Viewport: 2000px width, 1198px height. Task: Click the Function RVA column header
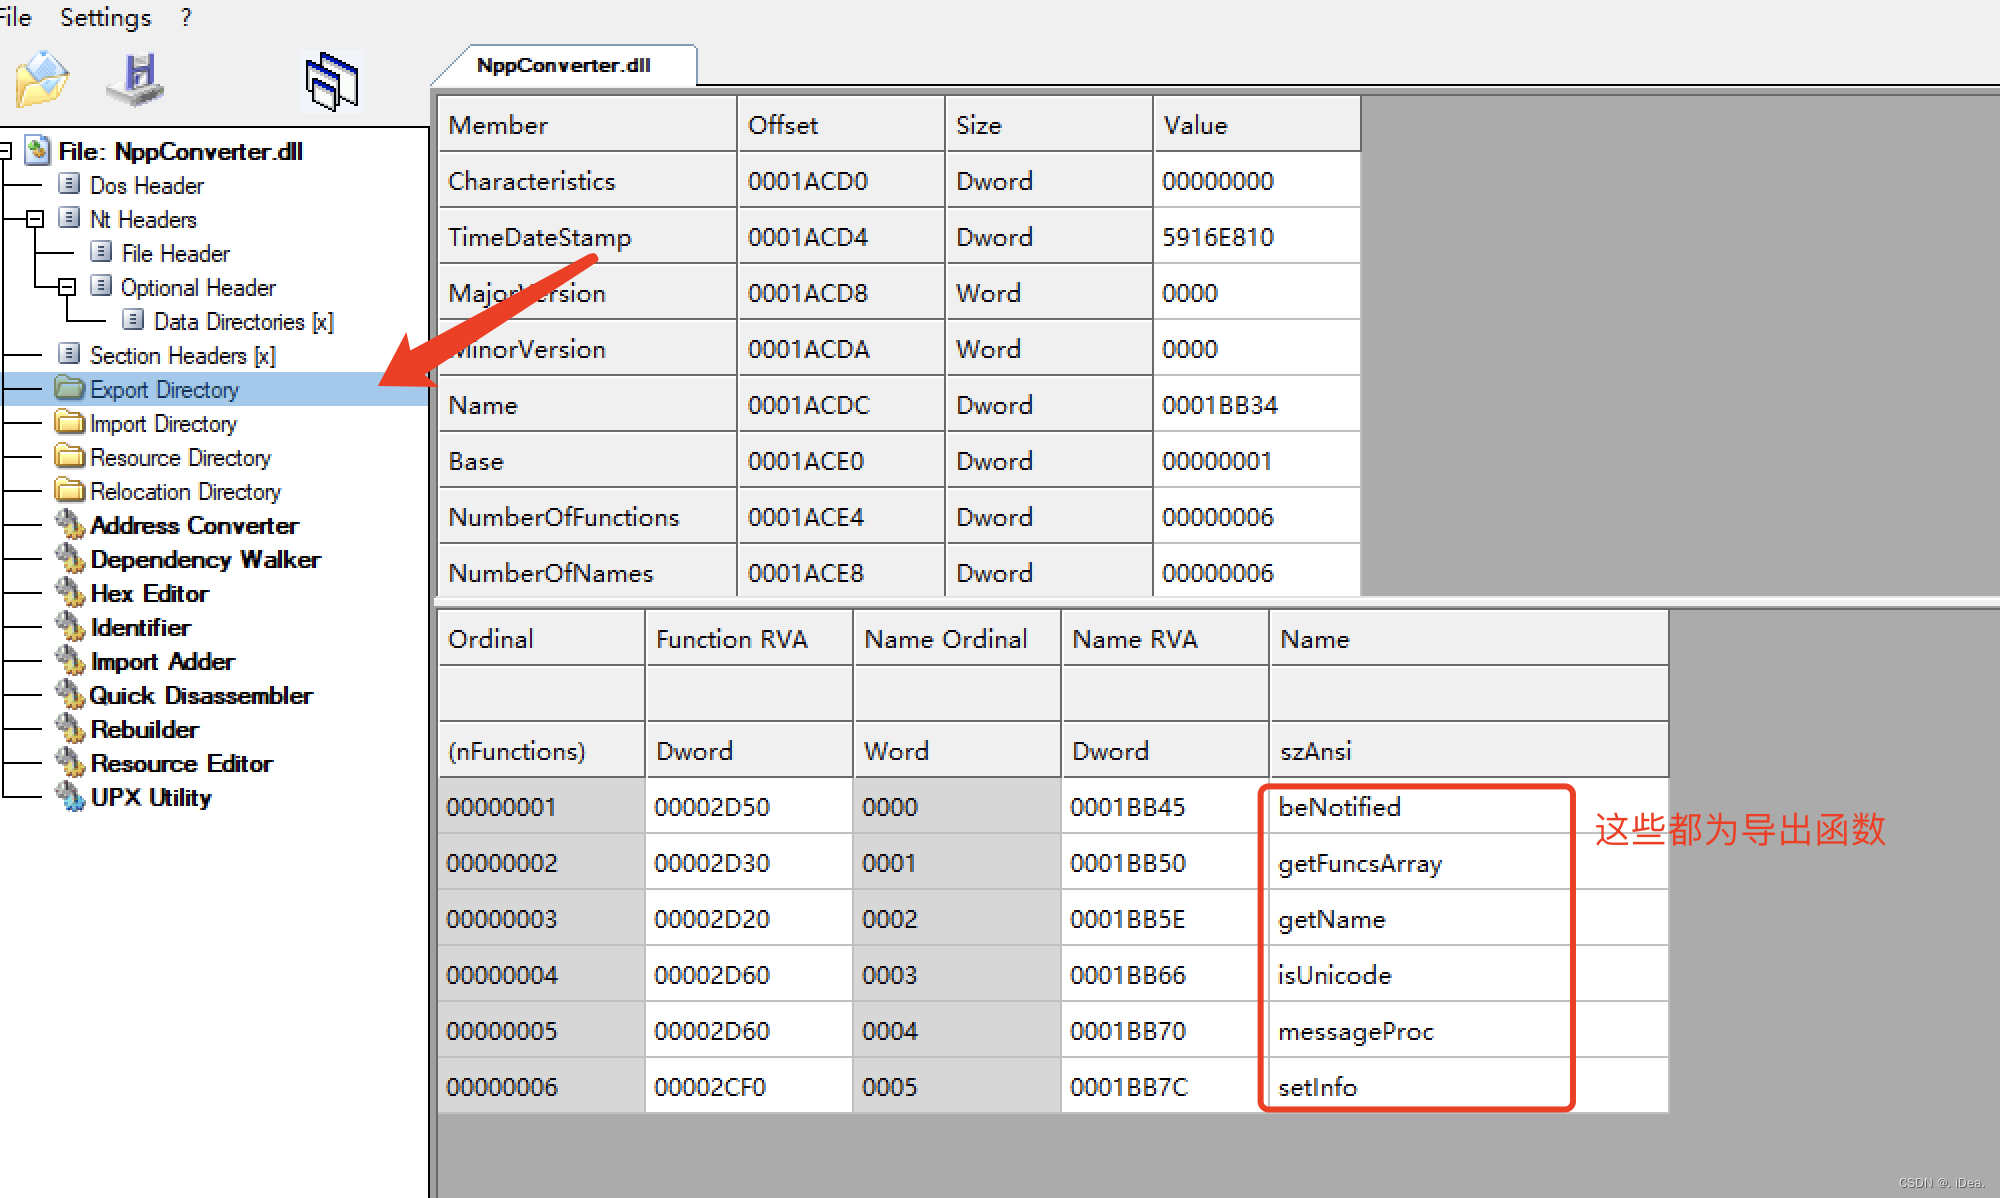click(x=731, y=639)
